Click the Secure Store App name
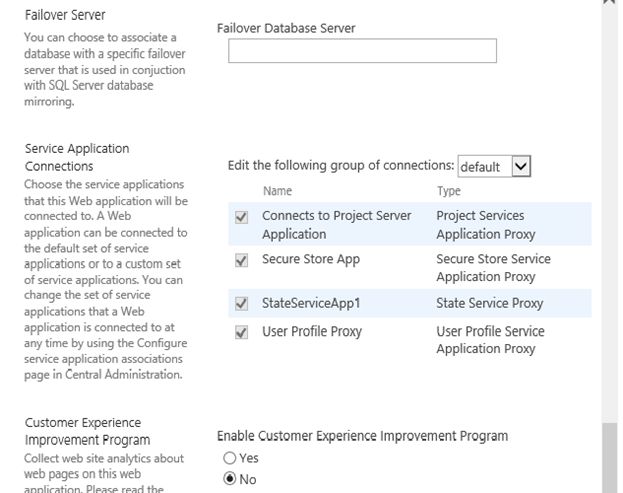 [x=310, y=259]
